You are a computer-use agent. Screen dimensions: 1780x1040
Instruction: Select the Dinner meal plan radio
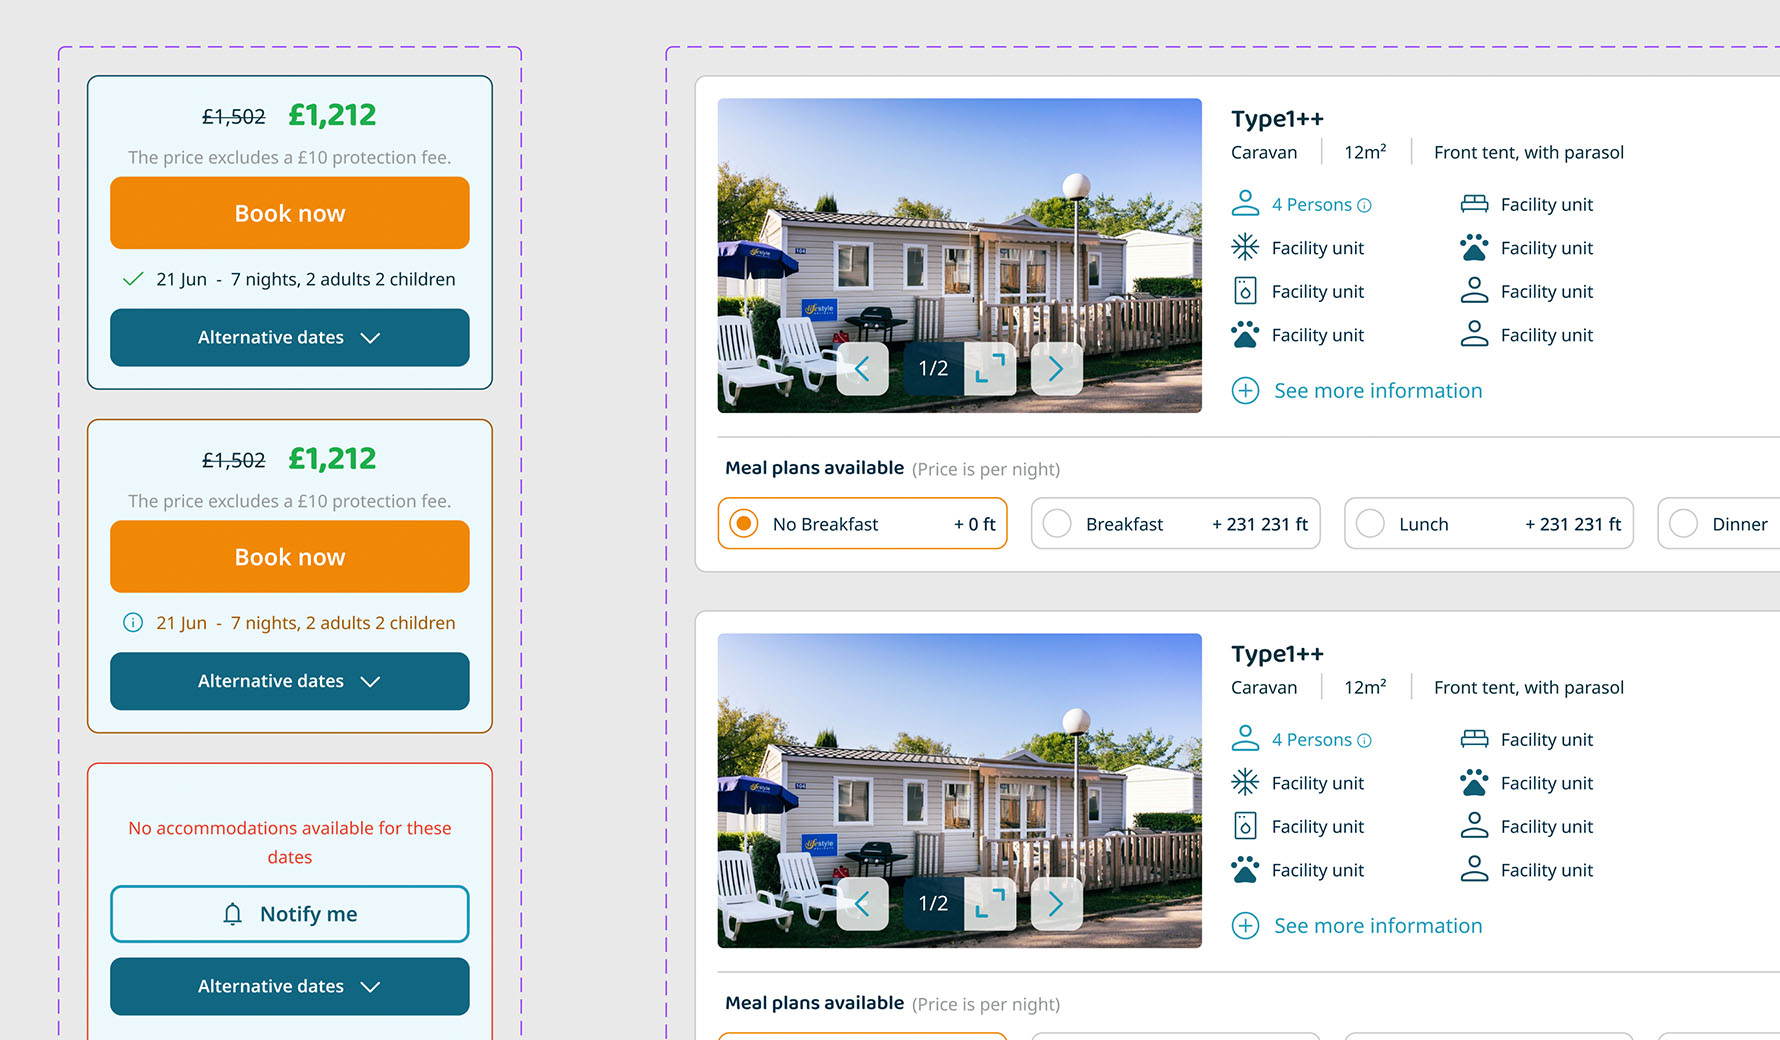click(x=1683, y=524)
